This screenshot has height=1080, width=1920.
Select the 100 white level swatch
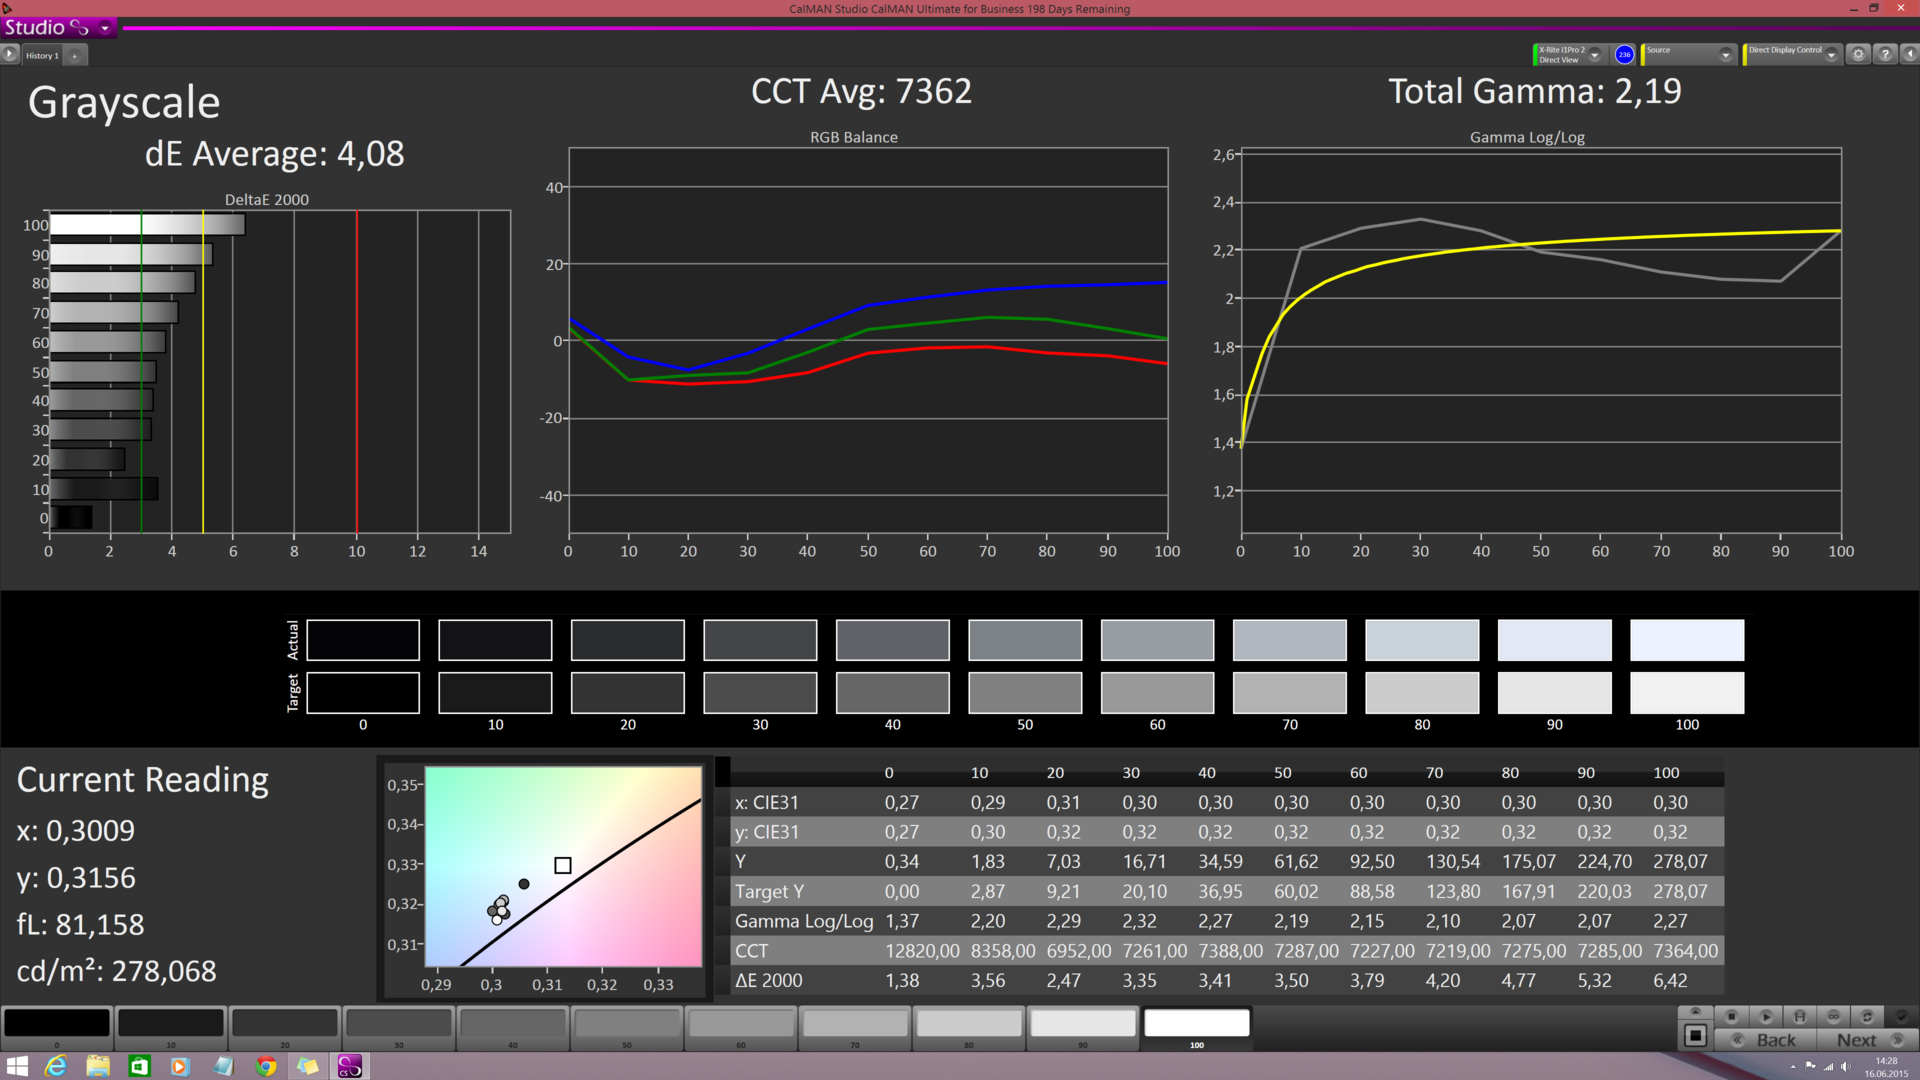pyautogui.click(x=1196, y=1024)
